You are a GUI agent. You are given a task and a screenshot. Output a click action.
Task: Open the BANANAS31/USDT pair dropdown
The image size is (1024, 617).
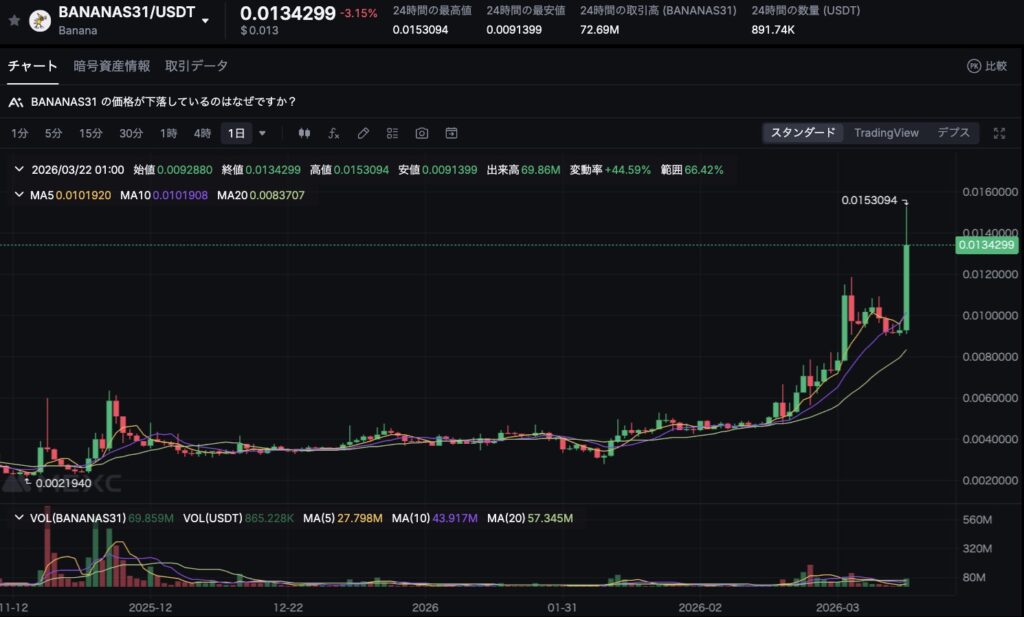(x=206, y=20)
